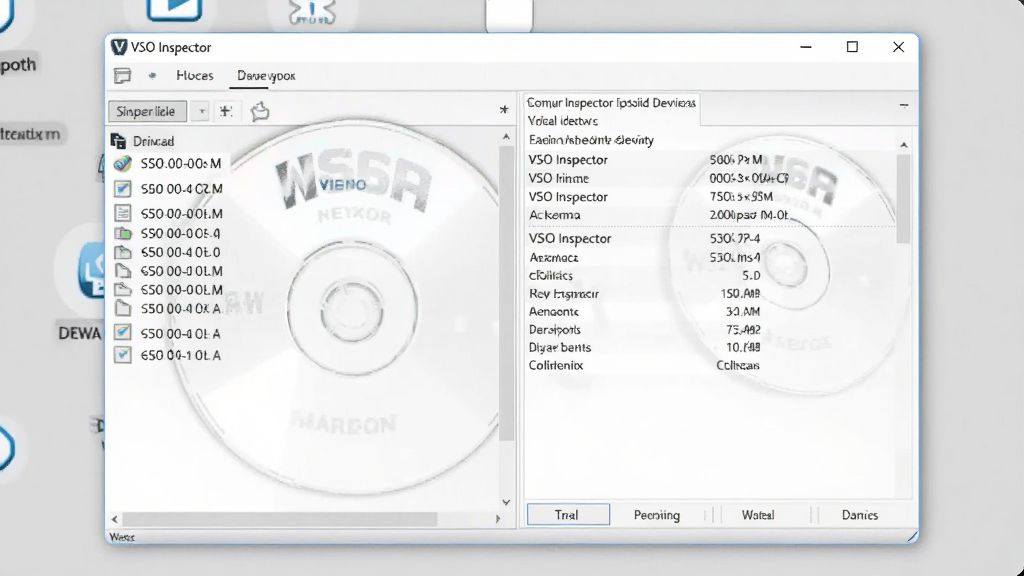This screenshot has height=576, width=1024.
Task: Select the row SS0 00-0 0E.4
Action: [x=180, y=233]
